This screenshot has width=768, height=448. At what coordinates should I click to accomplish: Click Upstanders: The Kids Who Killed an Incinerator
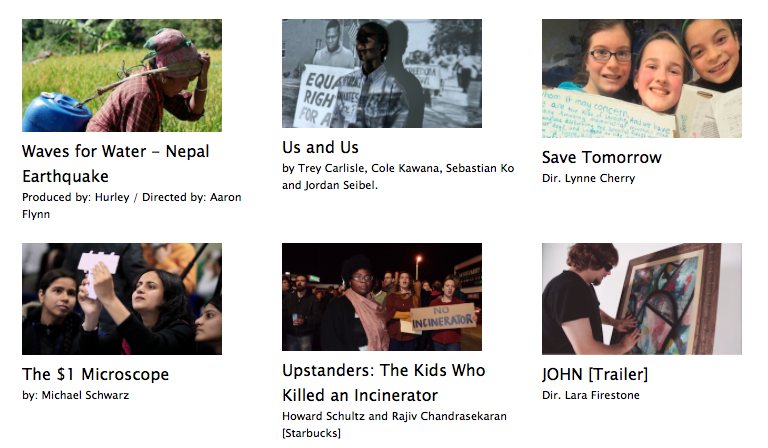(384, 382)
